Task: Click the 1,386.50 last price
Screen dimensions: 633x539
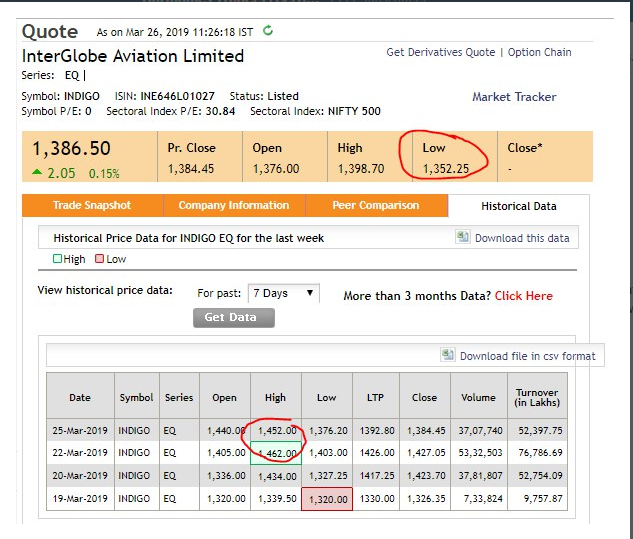Action: 71,148
